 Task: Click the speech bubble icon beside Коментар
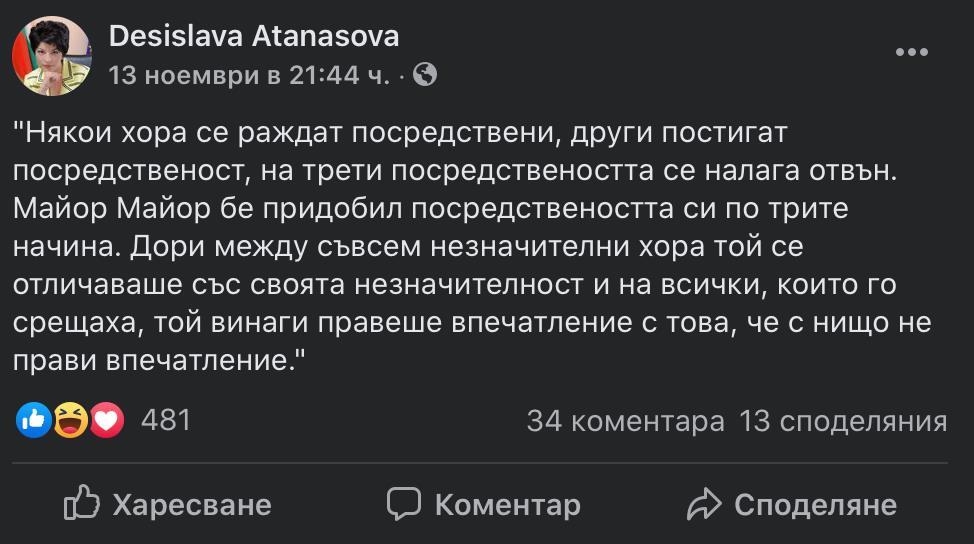click(x=404, y=503)
